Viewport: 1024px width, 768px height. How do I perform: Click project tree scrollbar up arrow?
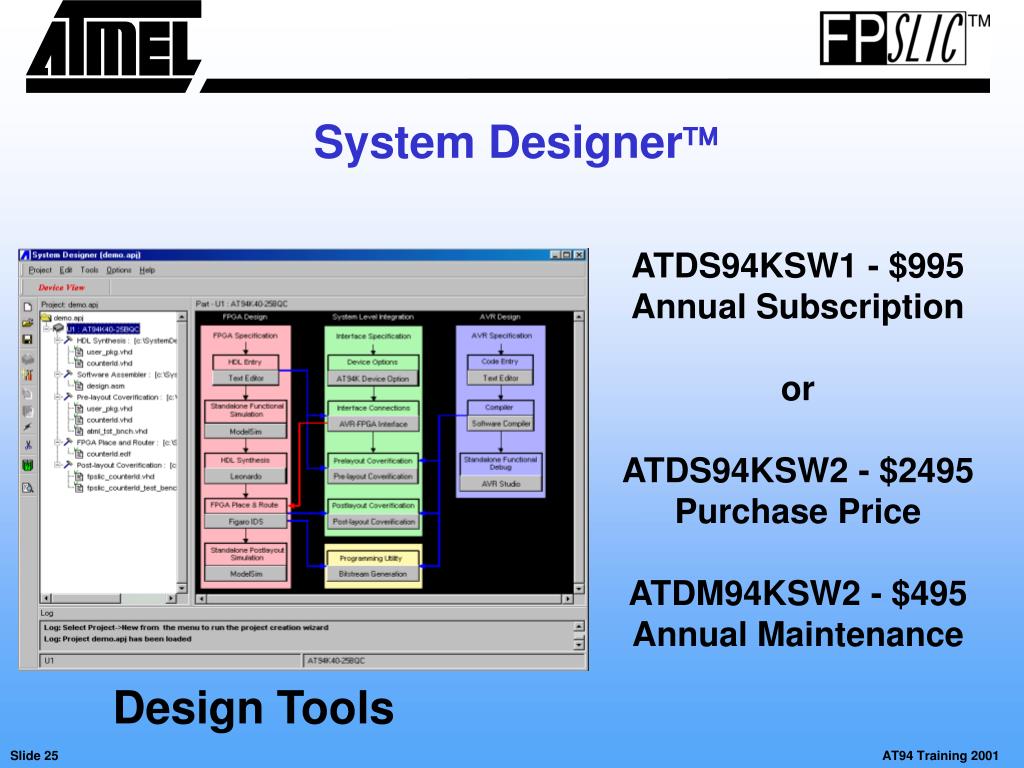pyautogui.click(x=182, y=317)
